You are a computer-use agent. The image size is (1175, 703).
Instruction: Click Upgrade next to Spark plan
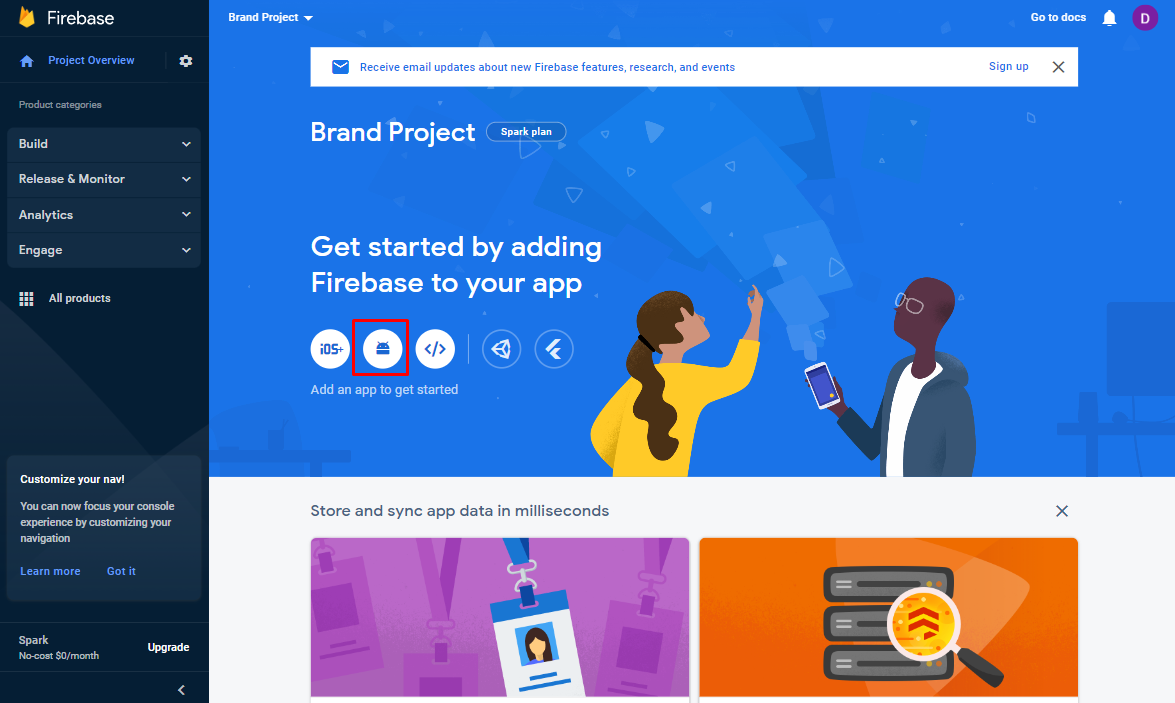(169, 648)
